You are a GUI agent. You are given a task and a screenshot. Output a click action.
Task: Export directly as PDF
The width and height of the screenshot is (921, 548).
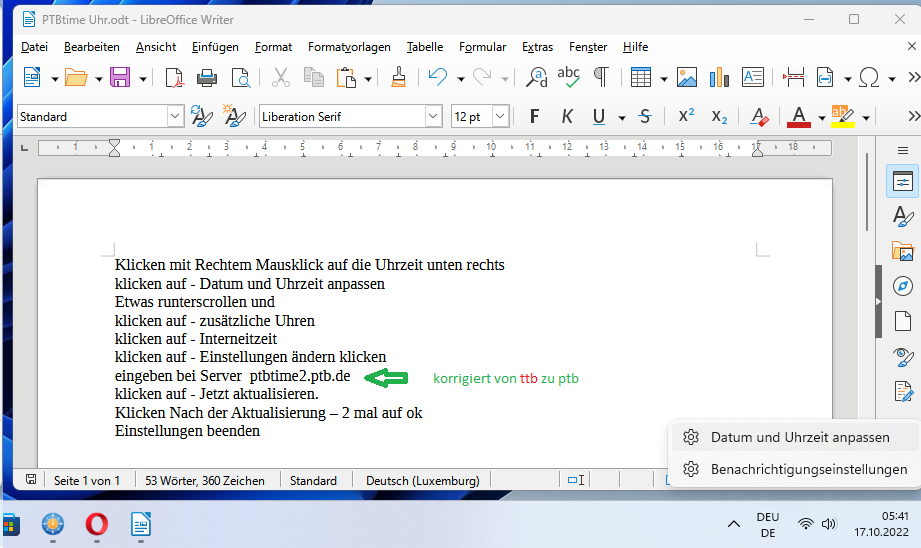click(174, 78)
